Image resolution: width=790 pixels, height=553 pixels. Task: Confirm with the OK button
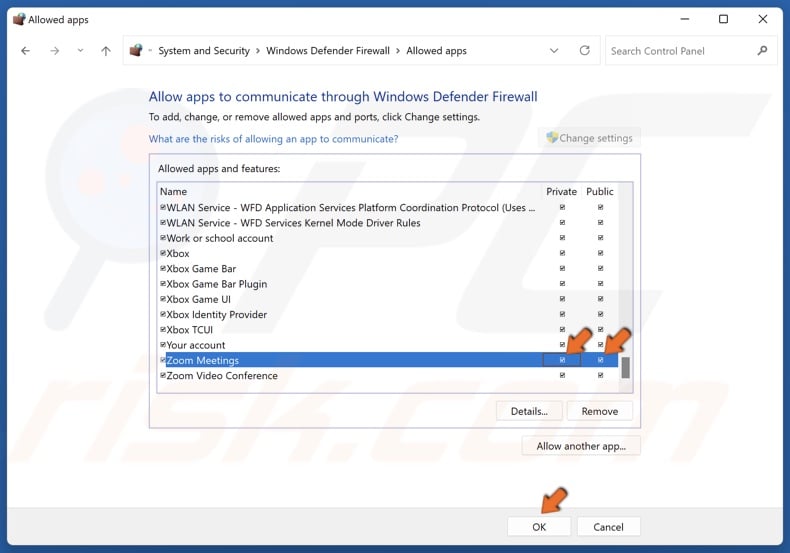[539, 527]
